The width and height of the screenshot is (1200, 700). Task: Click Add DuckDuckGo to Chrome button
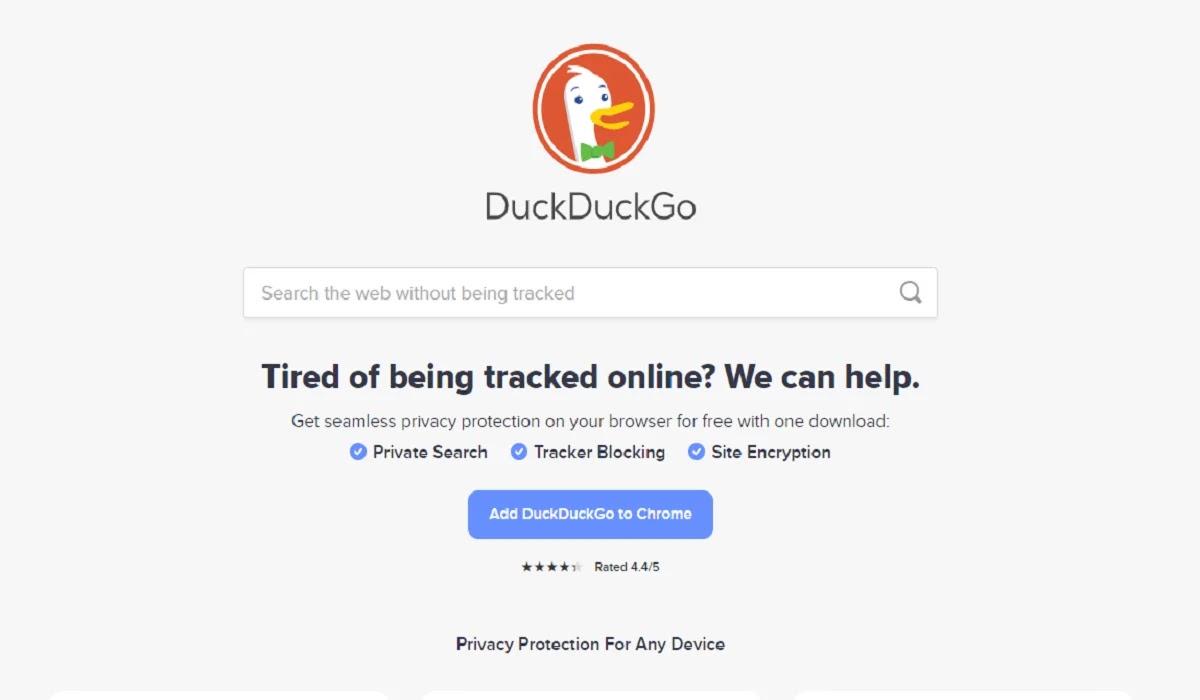click(x=590, y=514)
